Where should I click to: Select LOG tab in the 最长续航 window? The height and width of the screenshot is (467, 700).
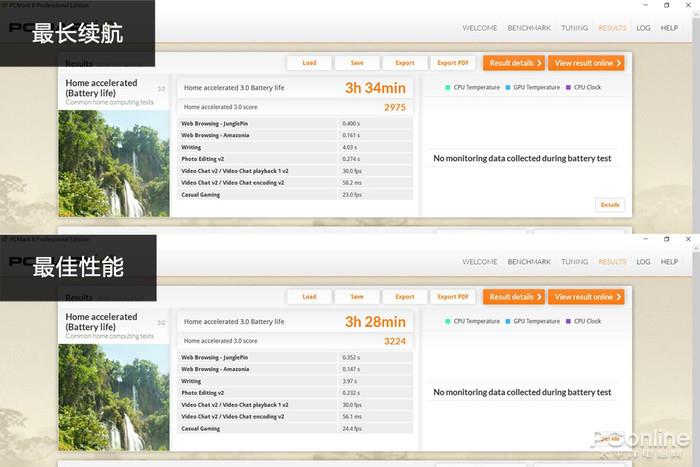643,28
